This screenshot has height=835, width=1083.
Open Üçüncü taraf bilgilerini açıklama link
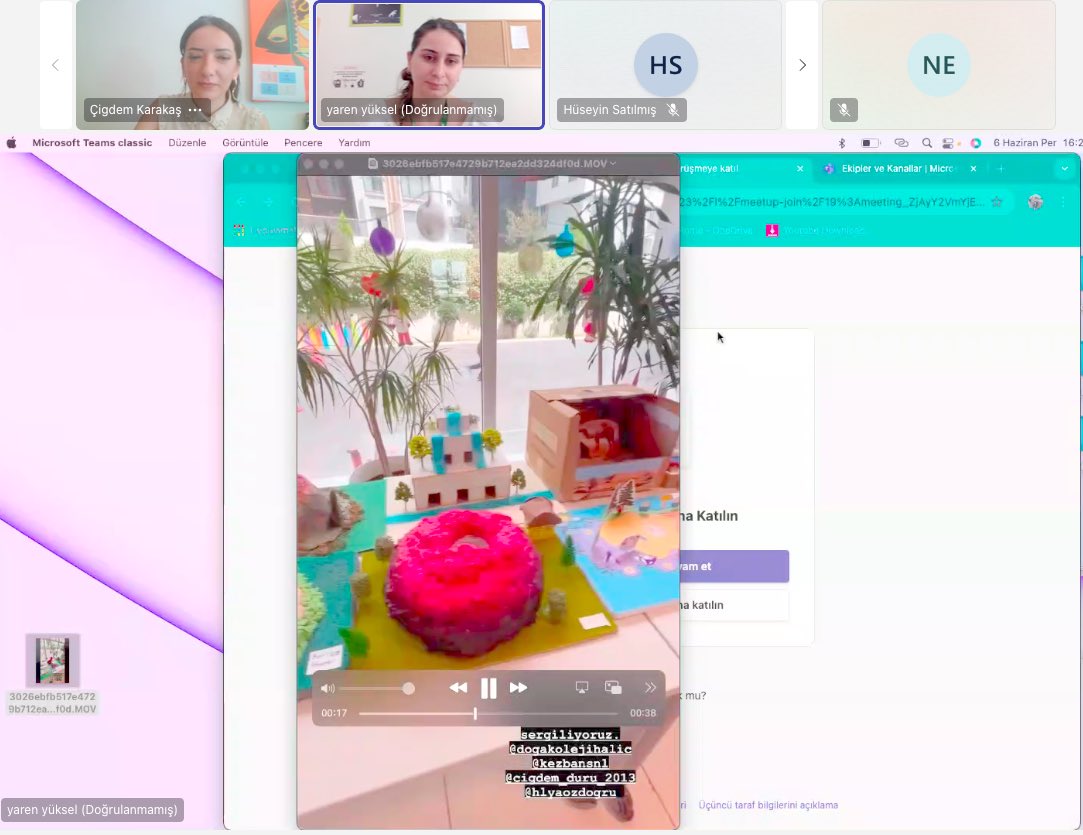coord(768,805)
